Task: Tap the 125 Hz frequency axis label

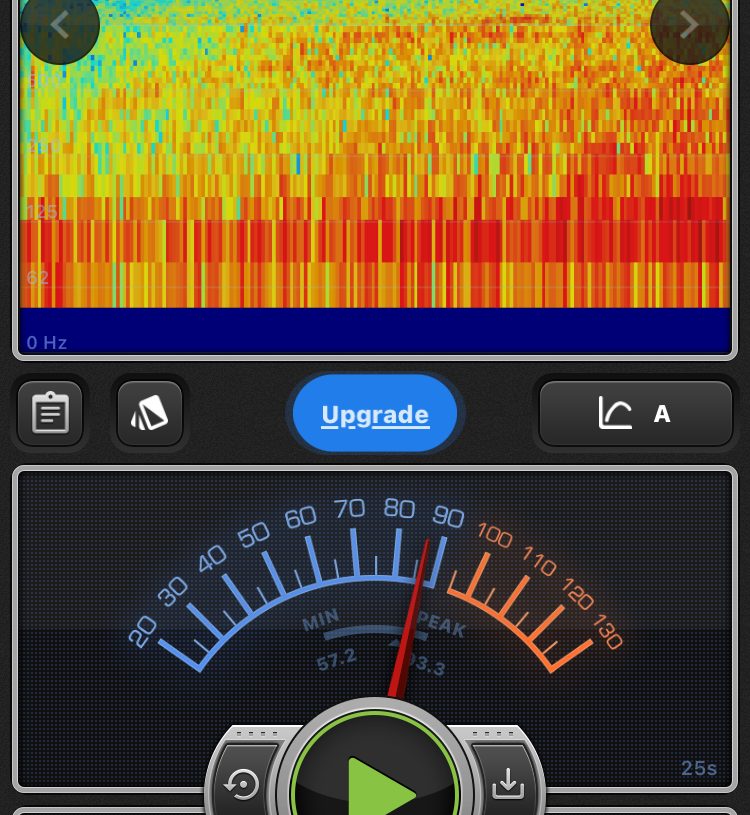Action: point(42,212)
